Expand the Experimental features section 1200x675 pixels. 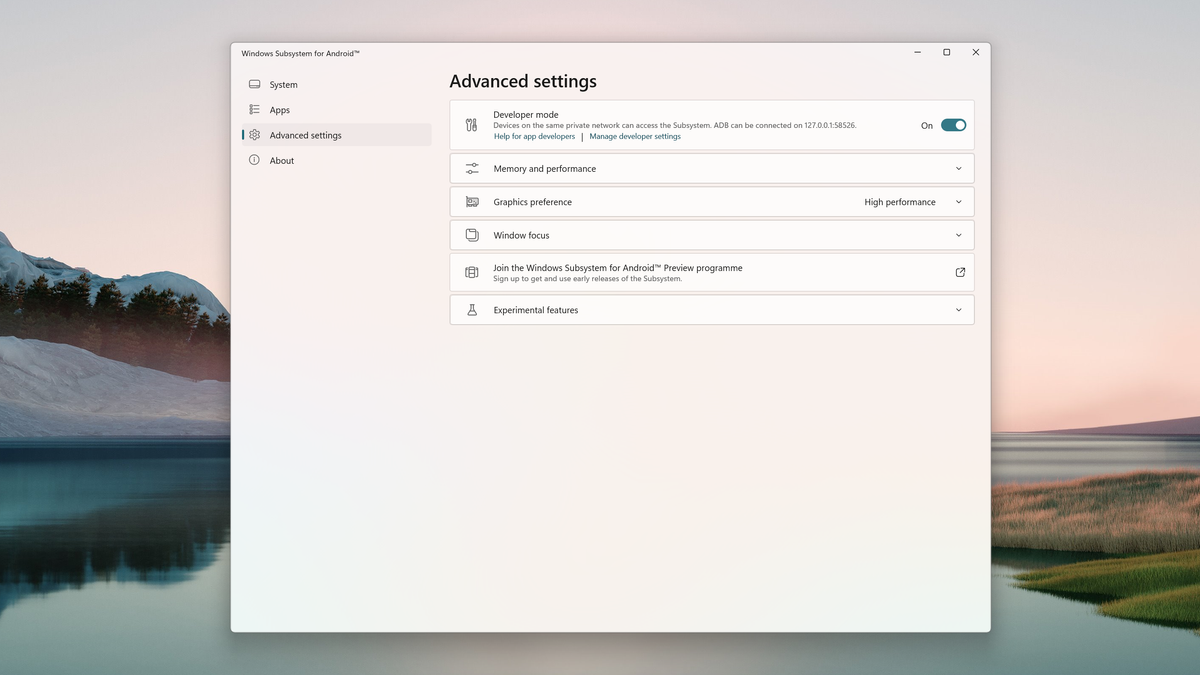tap(957, 310)
